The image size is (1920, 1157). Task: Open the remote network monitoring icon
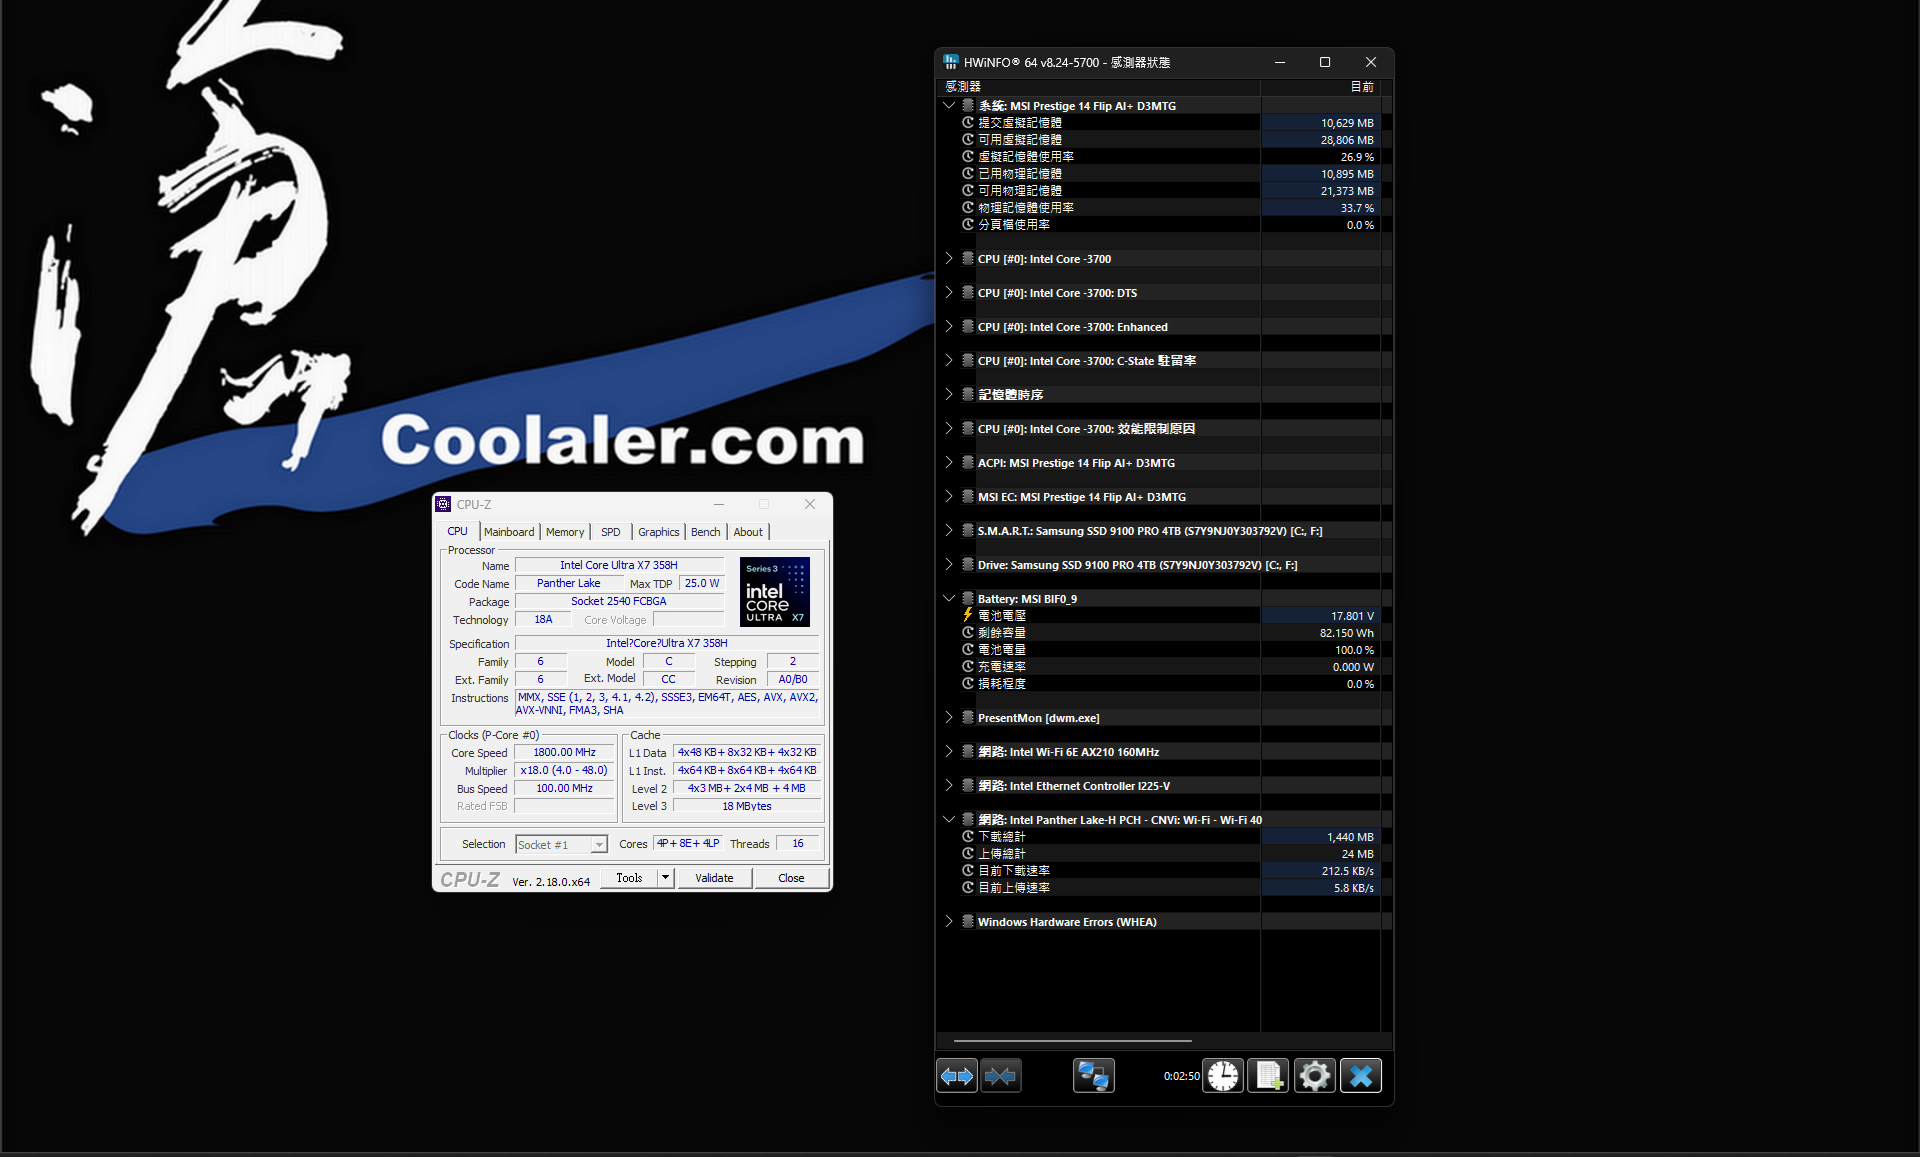[1093, 1076]
